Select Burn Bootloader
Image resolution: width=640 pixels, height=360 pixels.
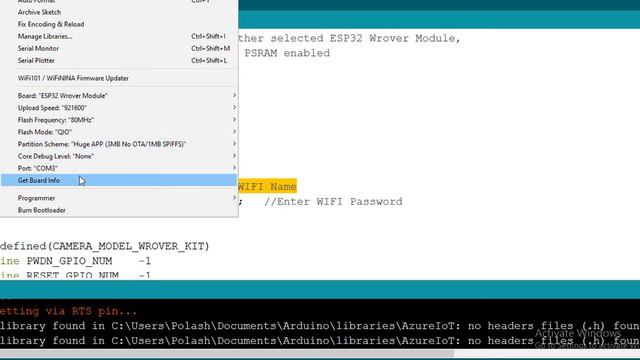point(119,210)
